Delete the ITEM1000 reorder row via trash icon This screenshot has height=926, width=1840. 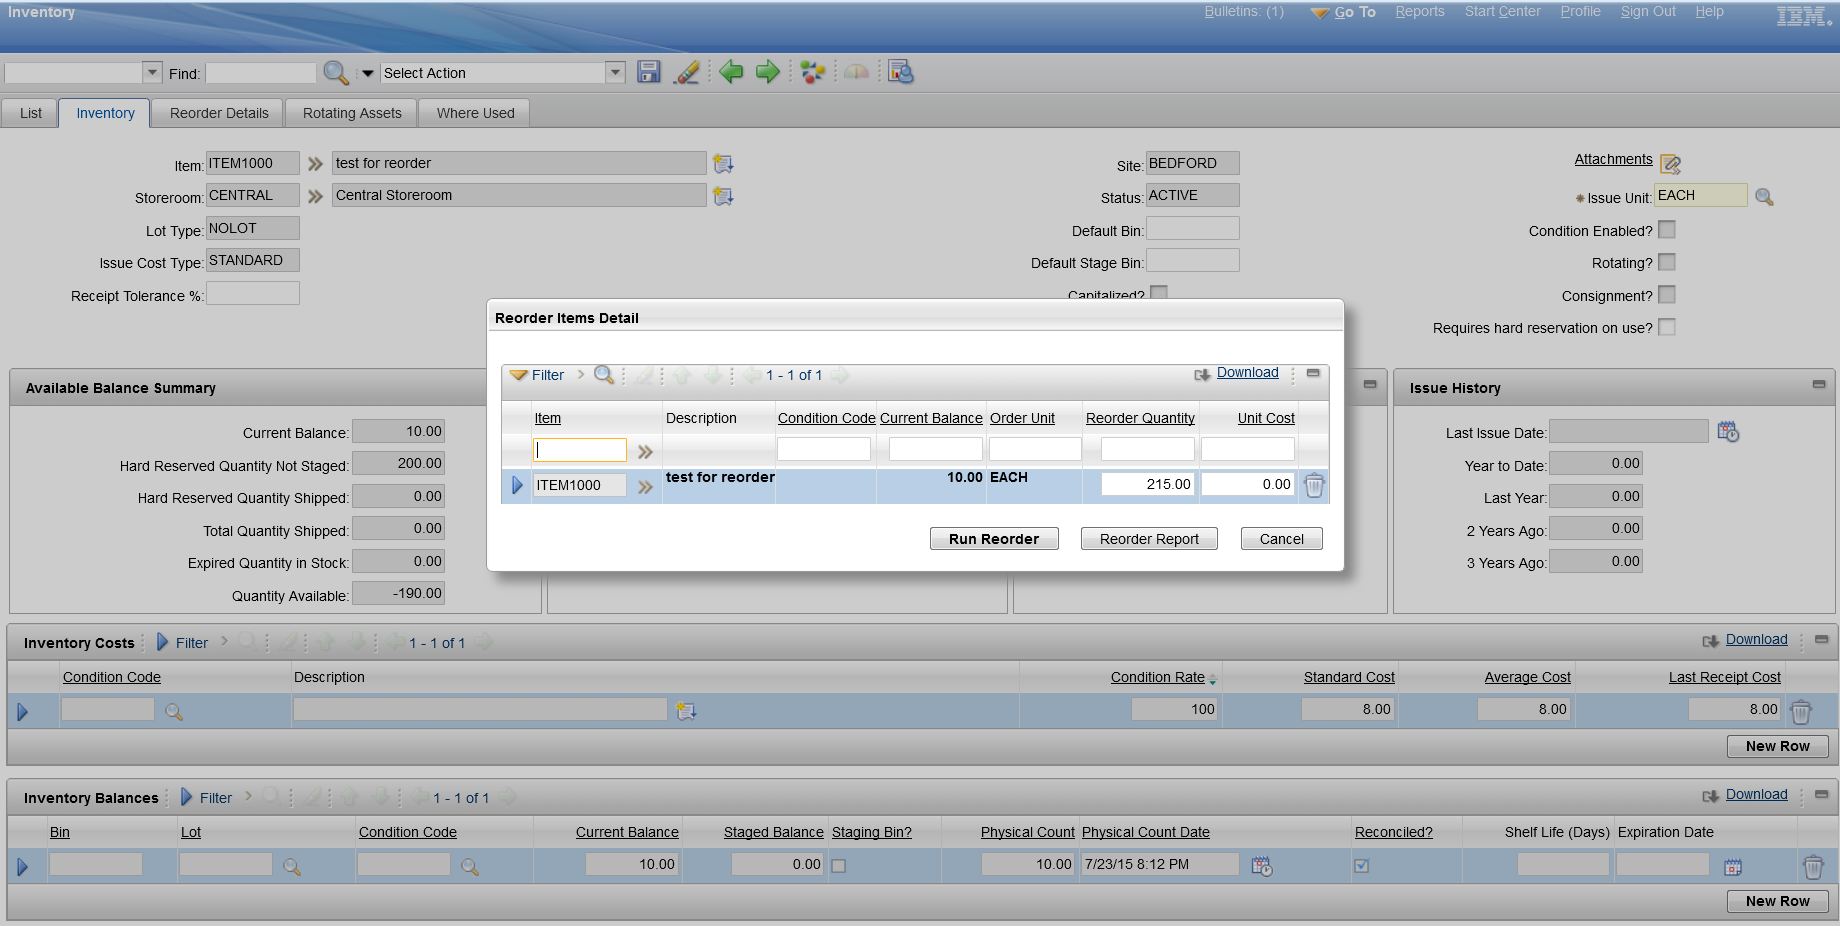1314,485
